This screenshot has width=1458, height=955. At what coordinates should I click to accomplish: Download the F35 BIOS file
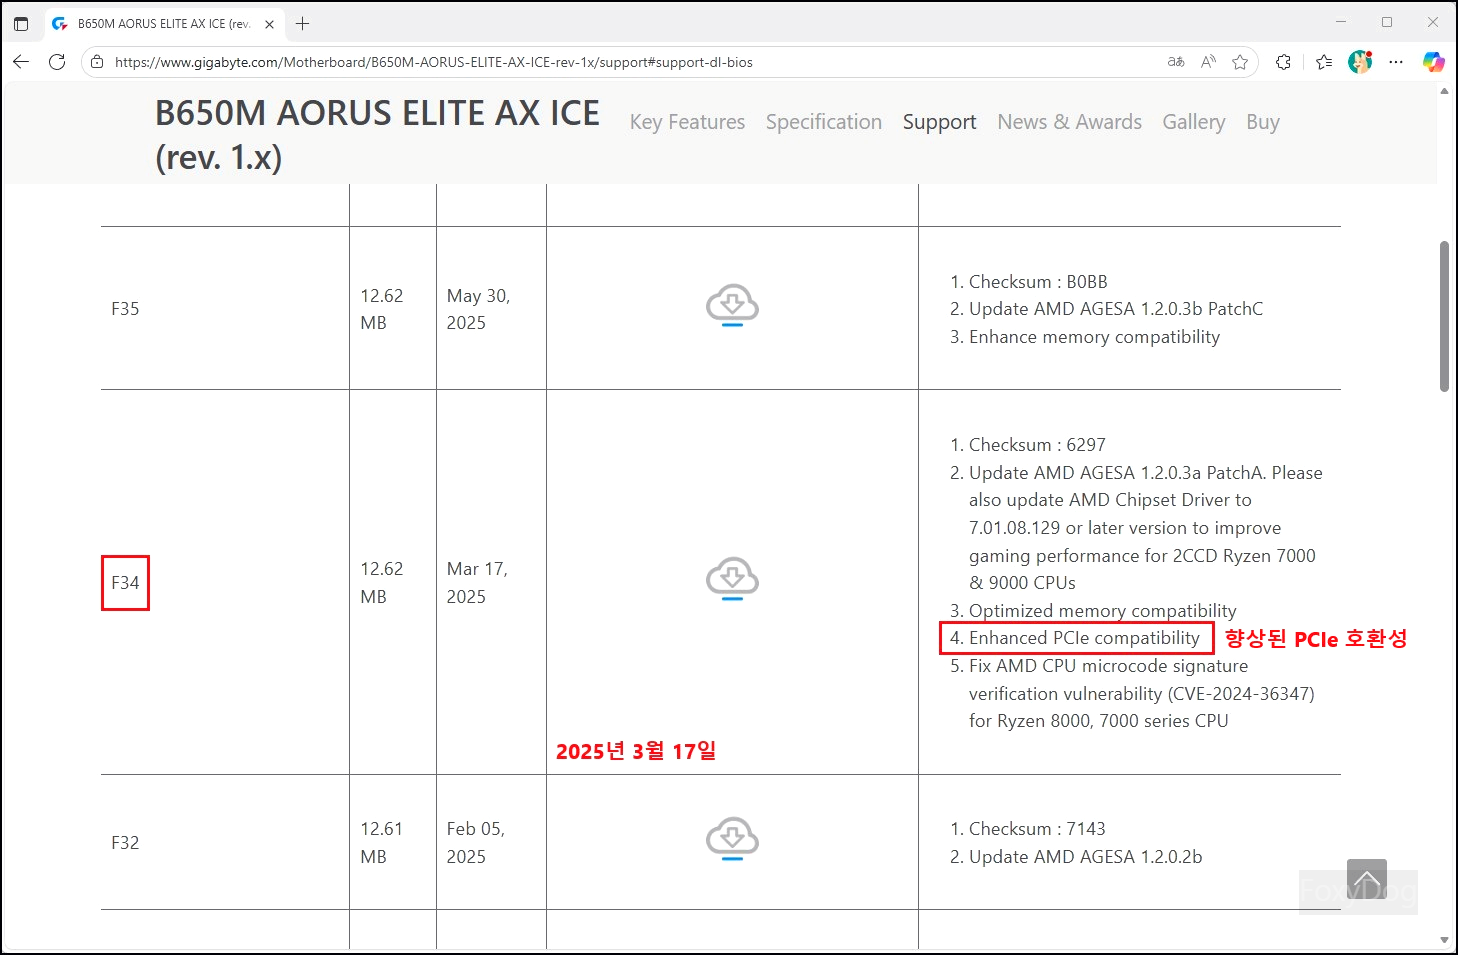pos(732,306)
